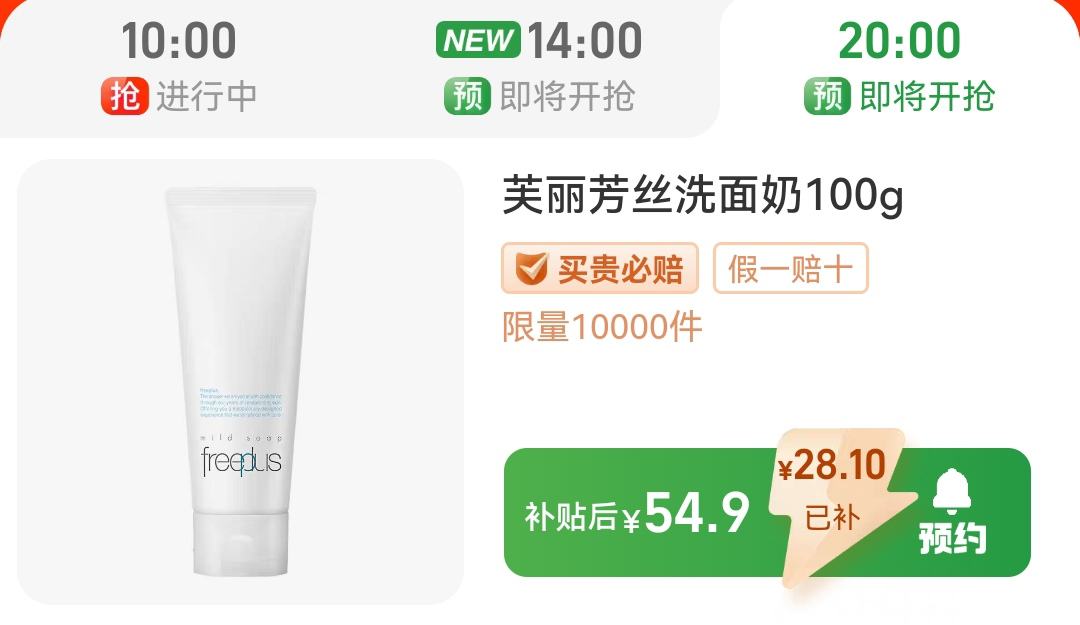Tap 即将开抢 label under 20:00
This screenshot has height=625, width=1080.
point(927,96)
